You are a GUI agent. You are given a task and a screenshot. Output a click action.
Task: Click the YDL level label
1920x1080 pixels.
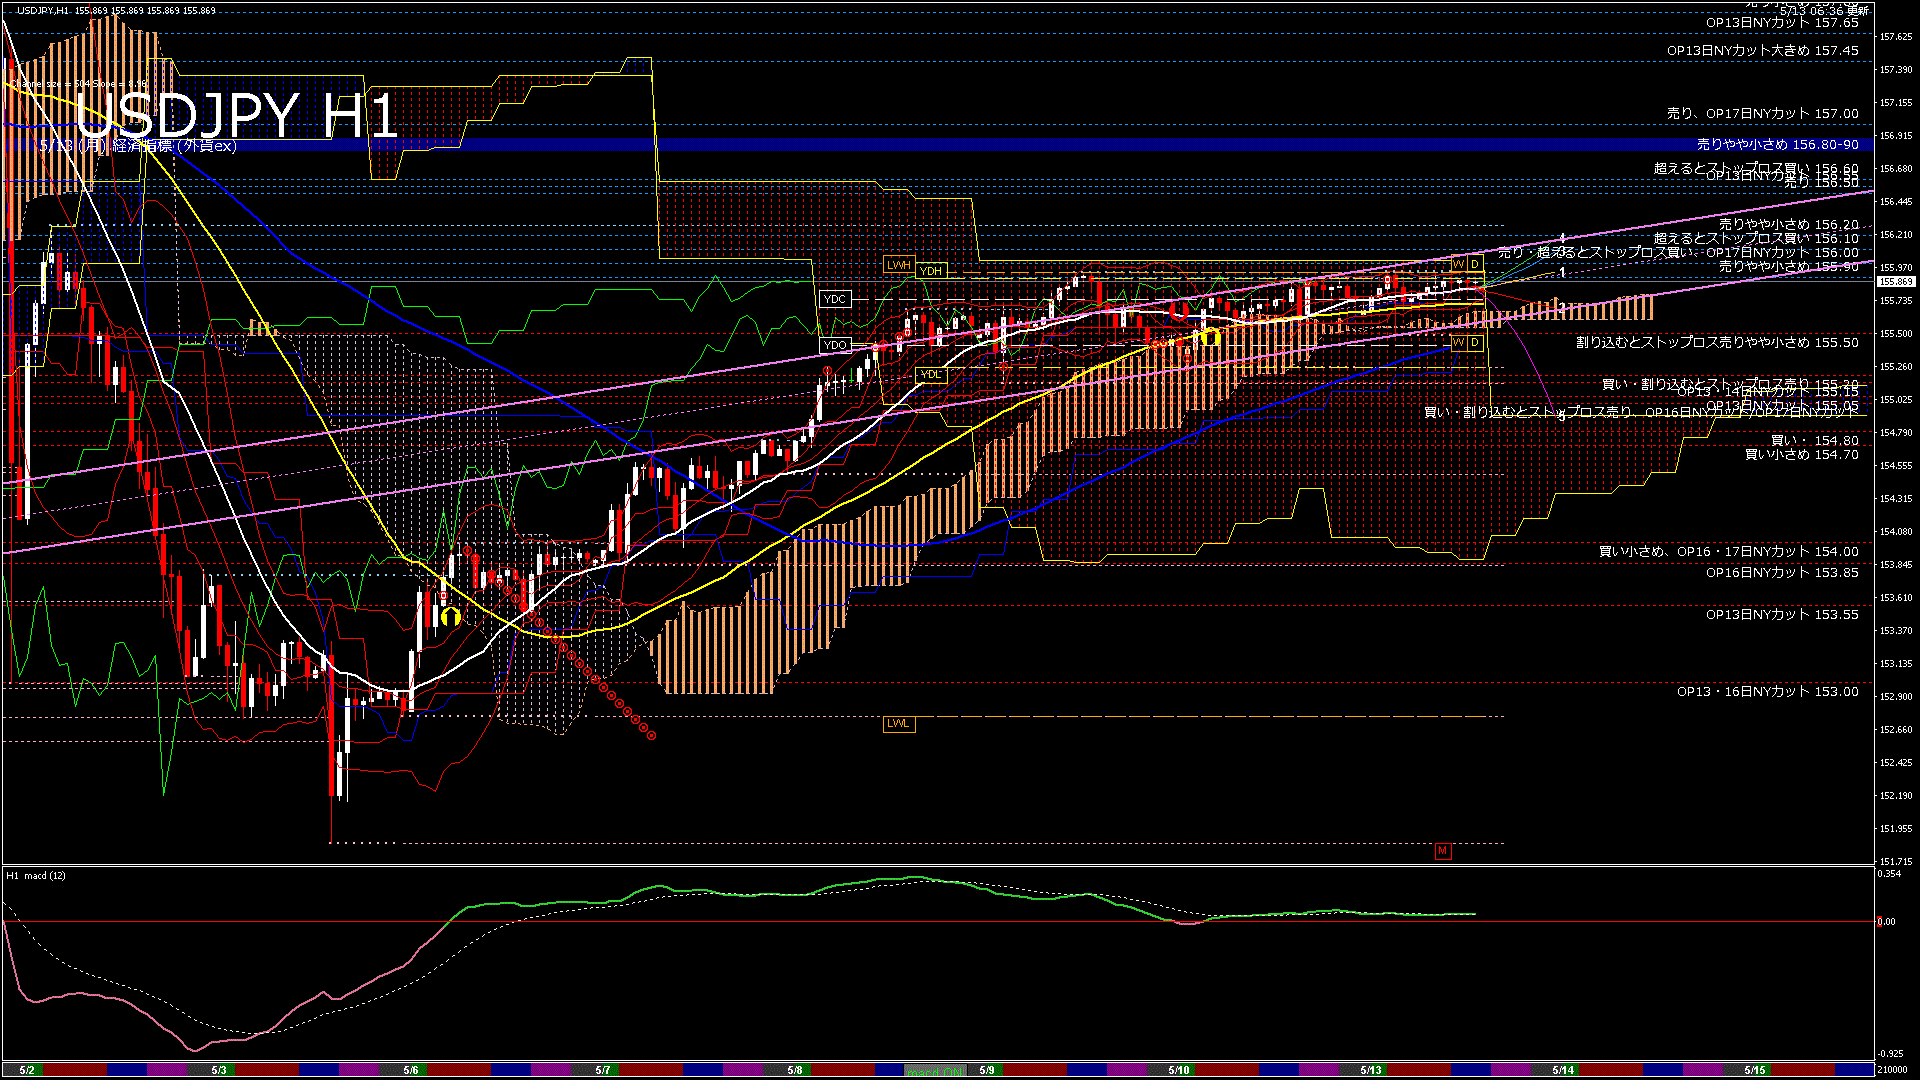[x=930, y=375]
